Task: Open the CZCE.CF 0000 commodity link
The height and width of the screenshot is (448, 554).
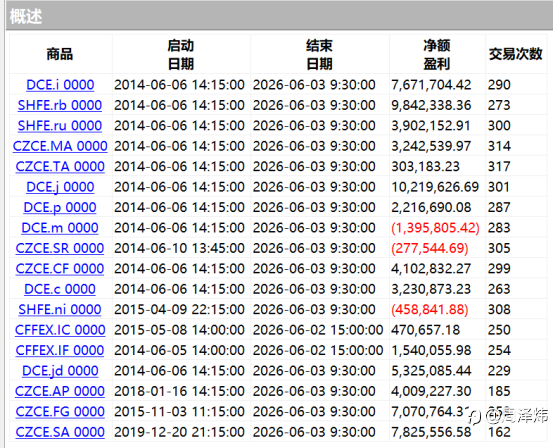Action: click(60, 269)
